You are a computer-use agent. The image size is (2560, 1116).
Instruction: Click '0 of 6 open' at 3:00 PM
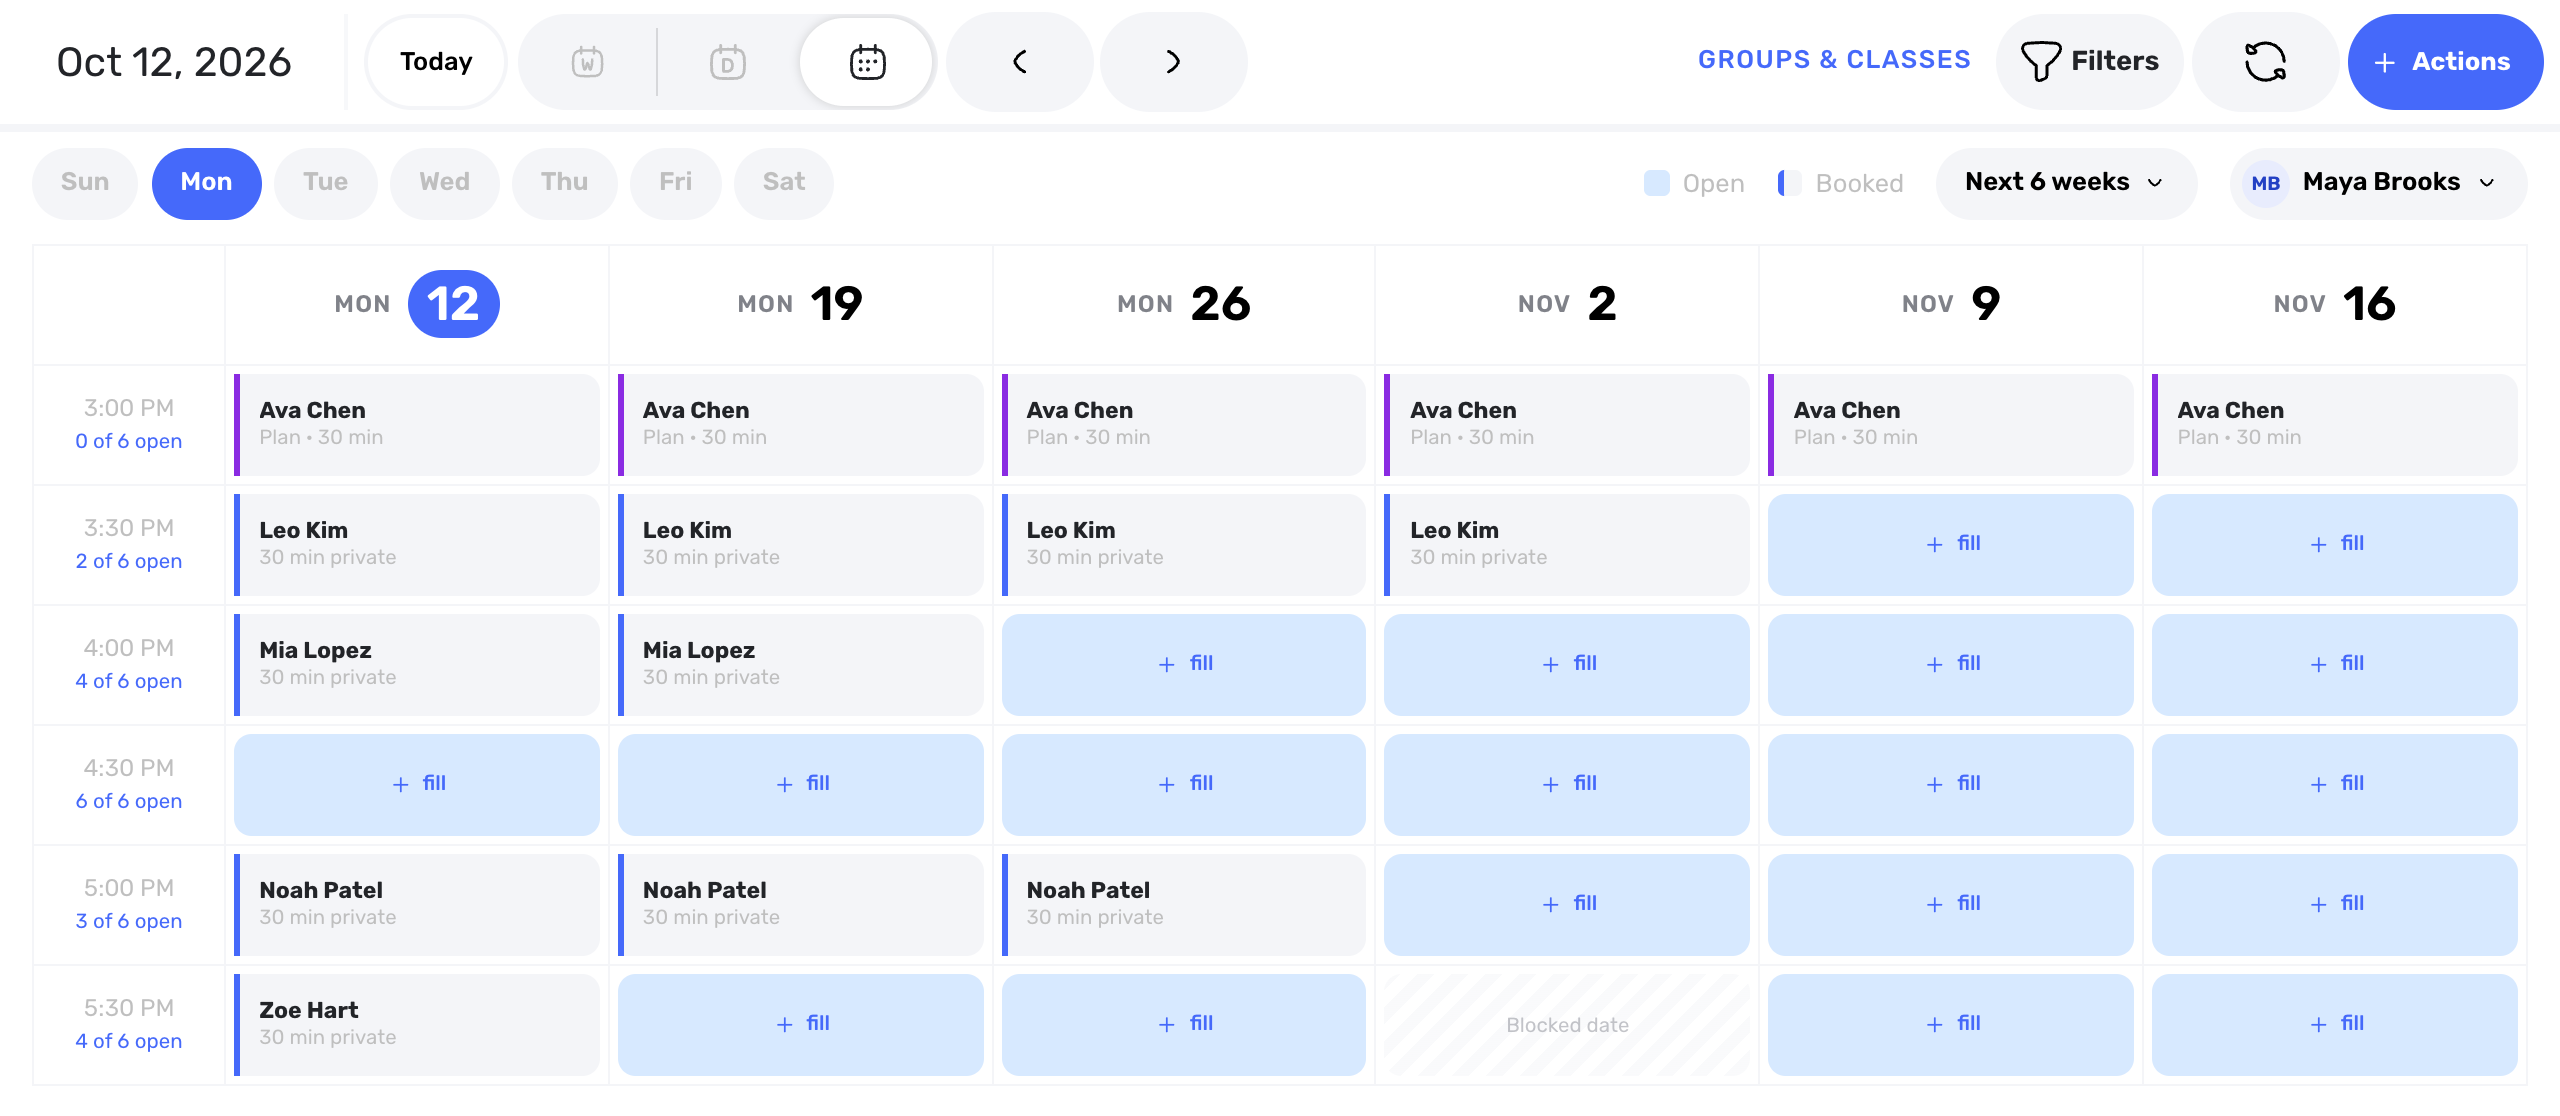point(129,441)
